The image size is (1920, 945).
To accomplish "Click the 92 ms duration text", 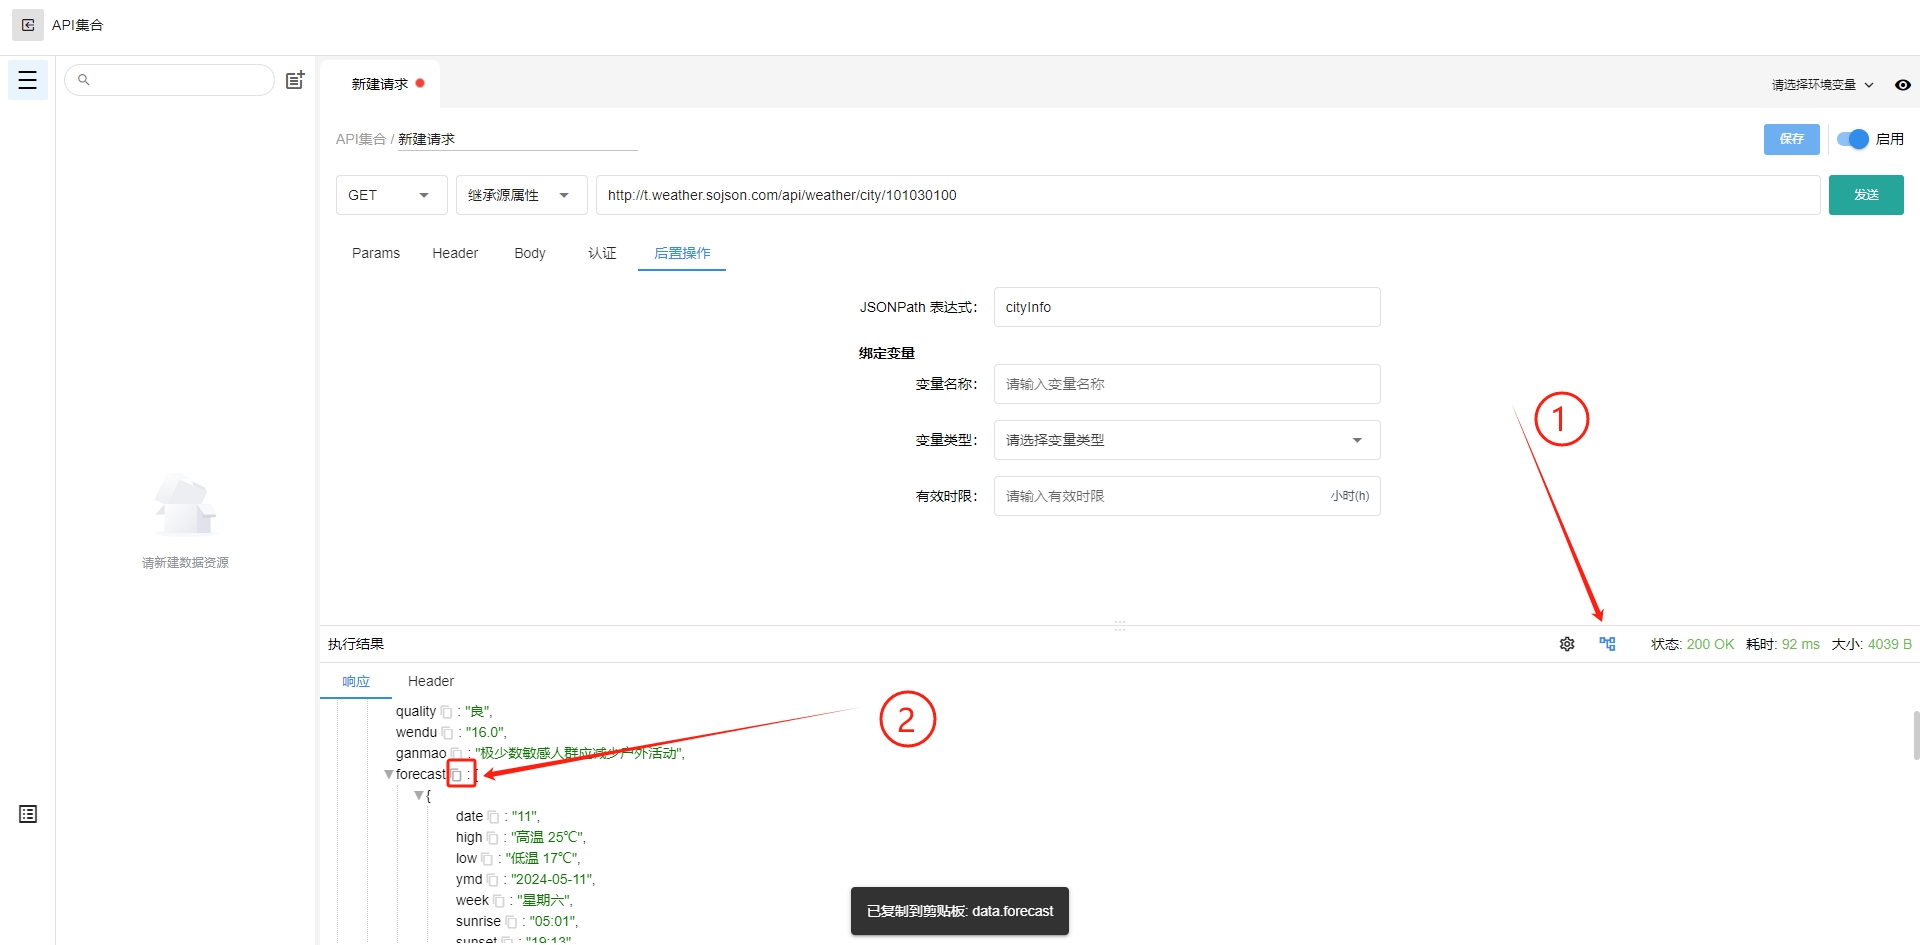I will coord(1800,644).
